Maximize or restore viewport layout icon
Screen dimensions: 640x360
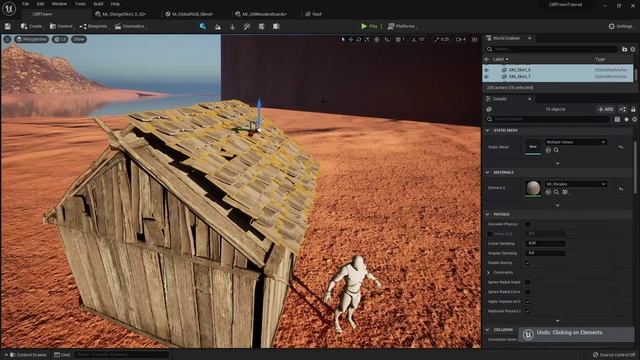coord(475,40)
